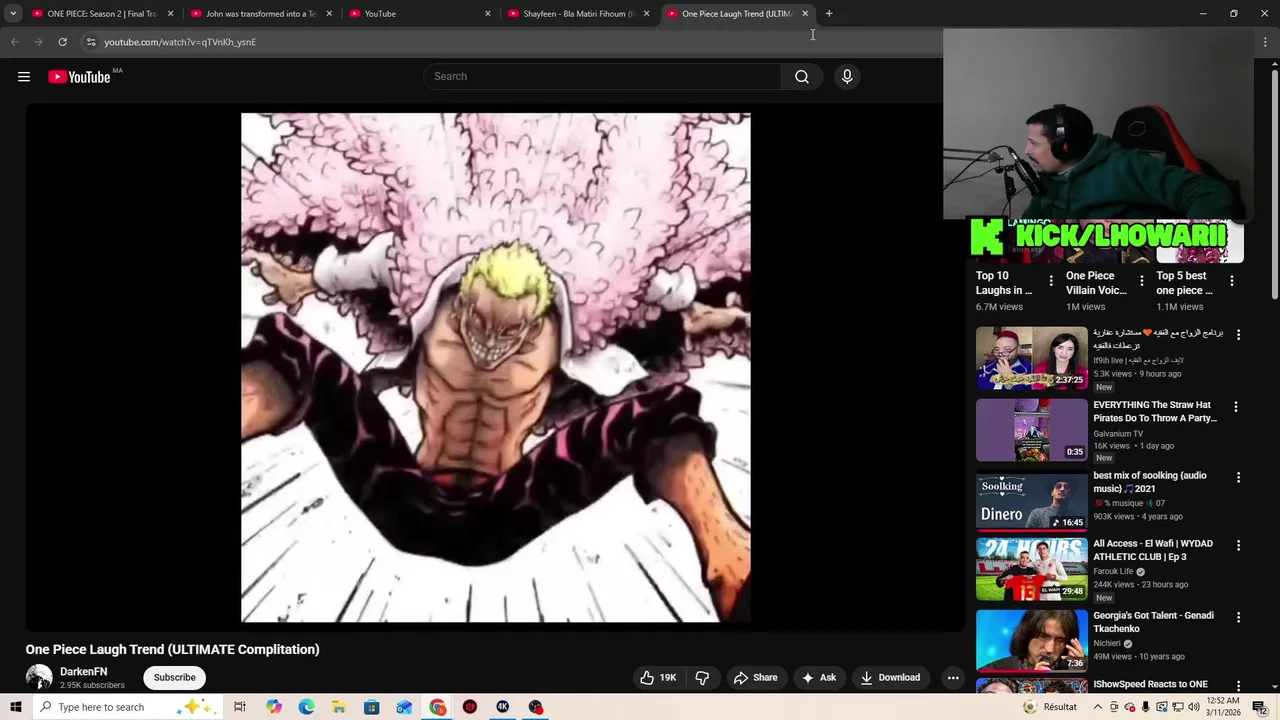Go back to previous page
Screen dimensions: 1280x720
point(14,42)
